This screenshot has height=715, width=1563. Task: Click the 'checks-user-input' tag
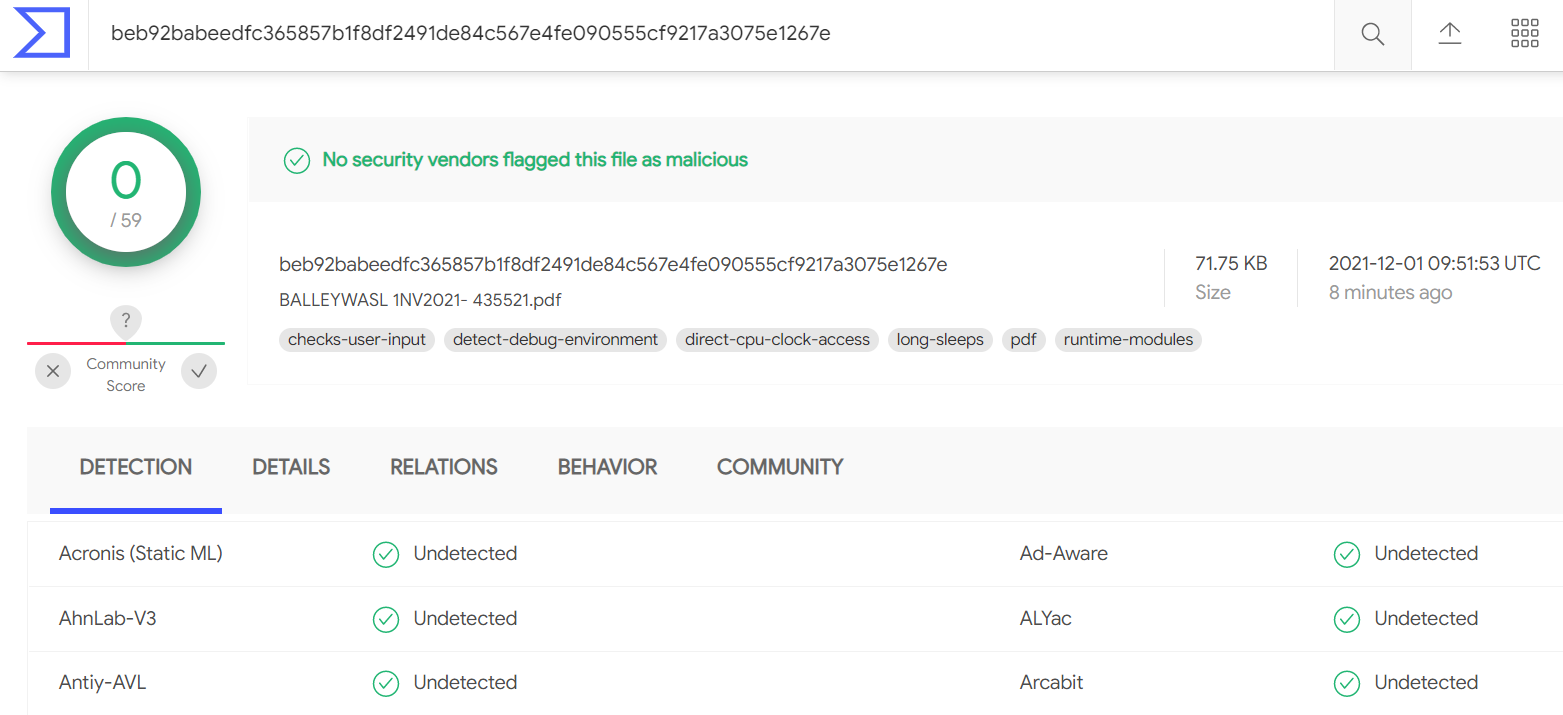point(357,340)
